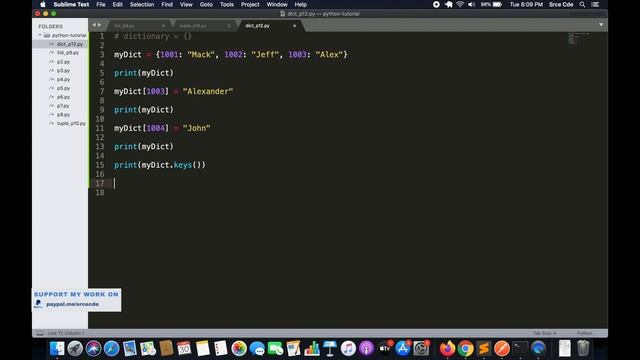Screen dimensions: 640x360
Task: Toggle sidebar panel switcher in status bar
Action: point(40,333)
